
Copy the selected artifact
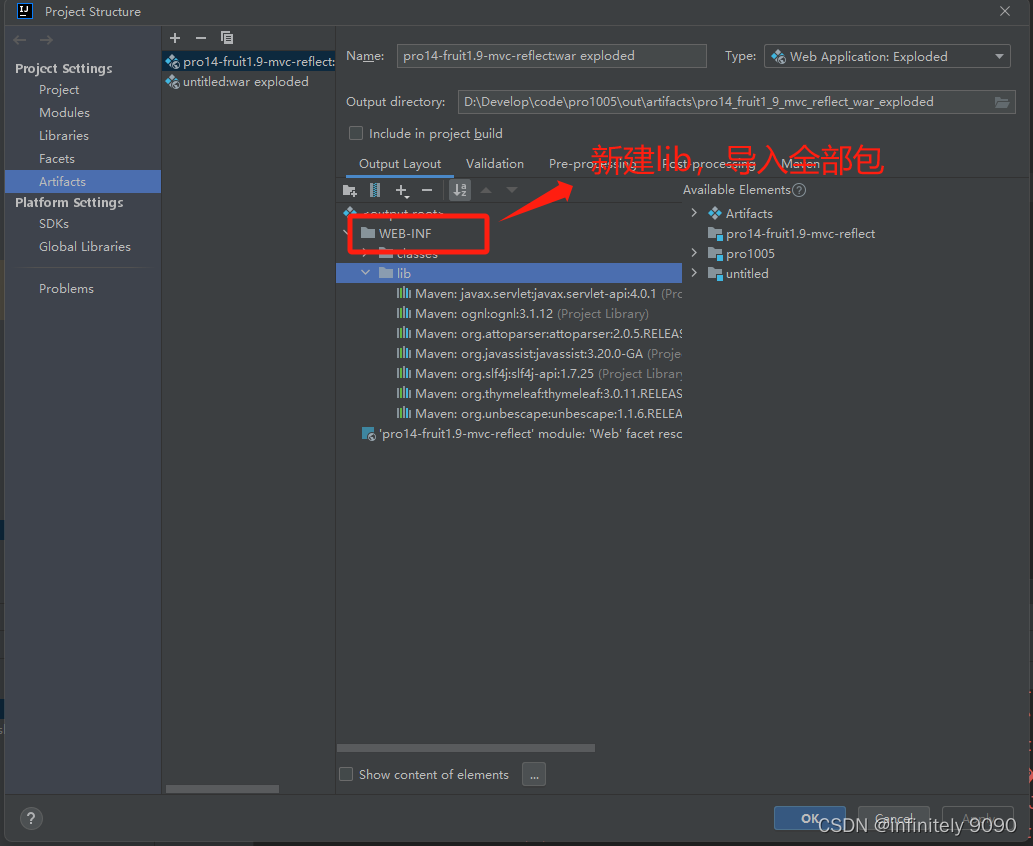pyautogui.click(x=227, y=38)
